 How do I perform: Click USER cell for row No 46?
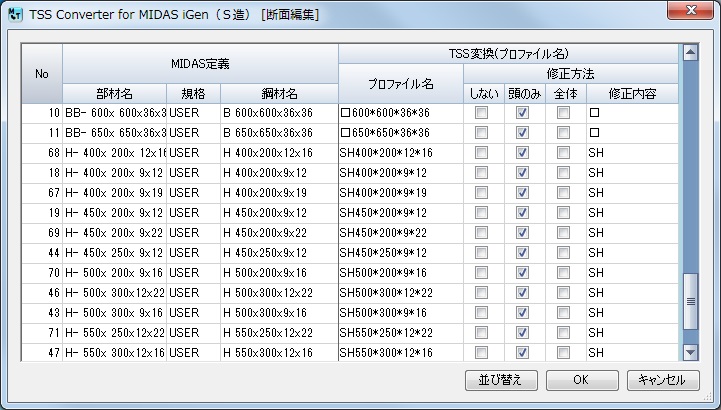193,293
